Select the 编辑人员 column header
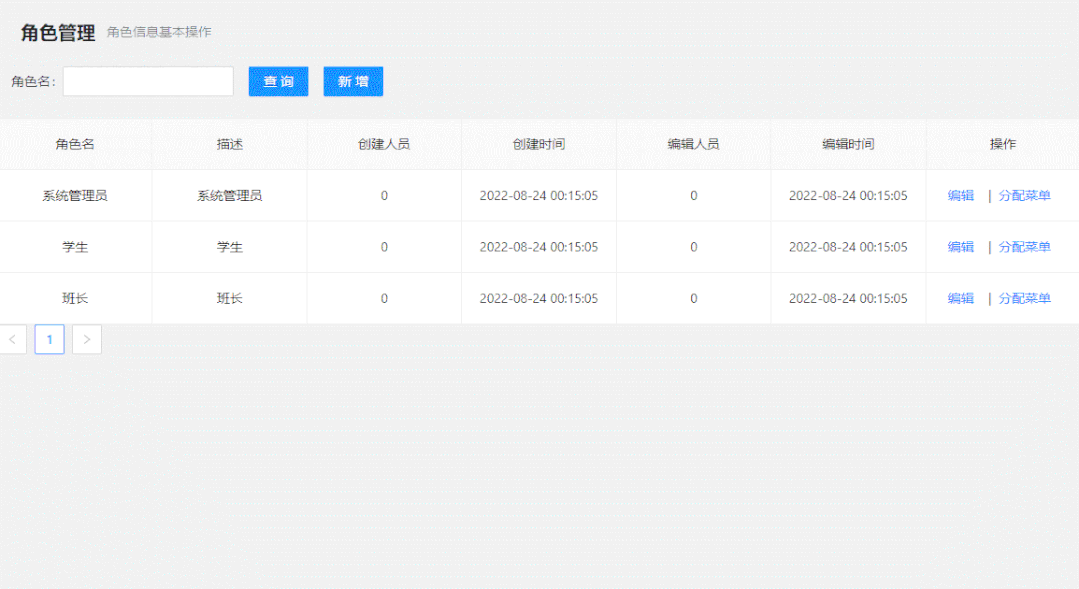The image size is (1079, 589). coord(693,144)
